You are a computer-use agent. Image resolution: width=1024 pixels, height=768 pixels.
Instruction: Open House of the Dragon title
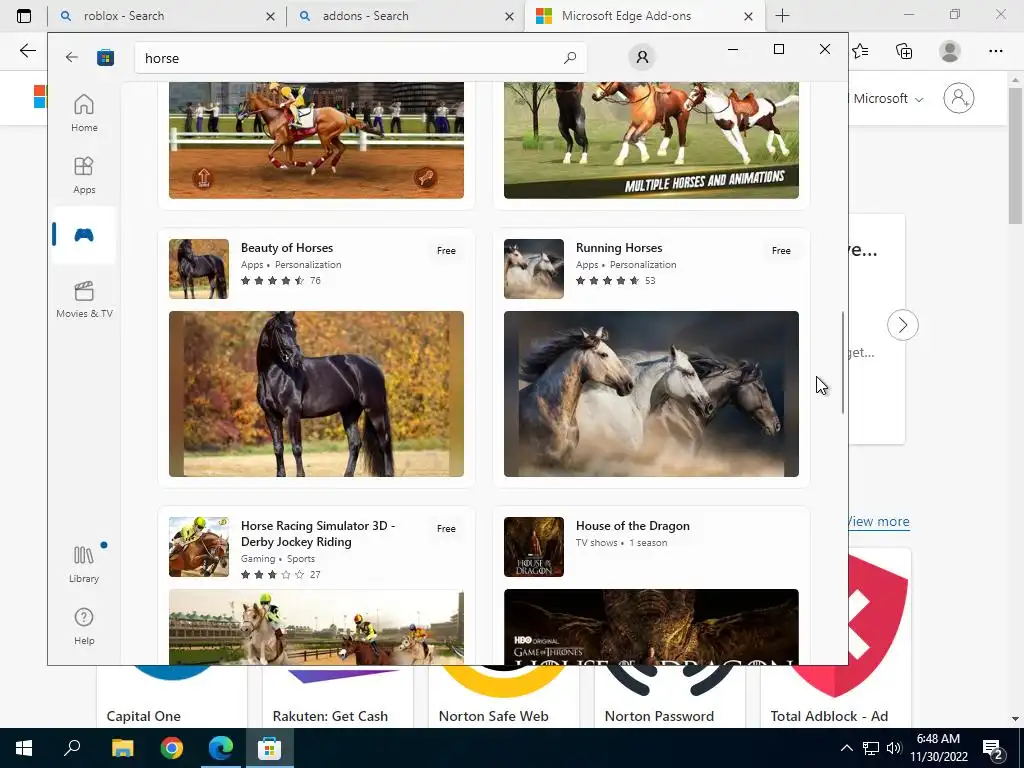(x=633, y=526)
